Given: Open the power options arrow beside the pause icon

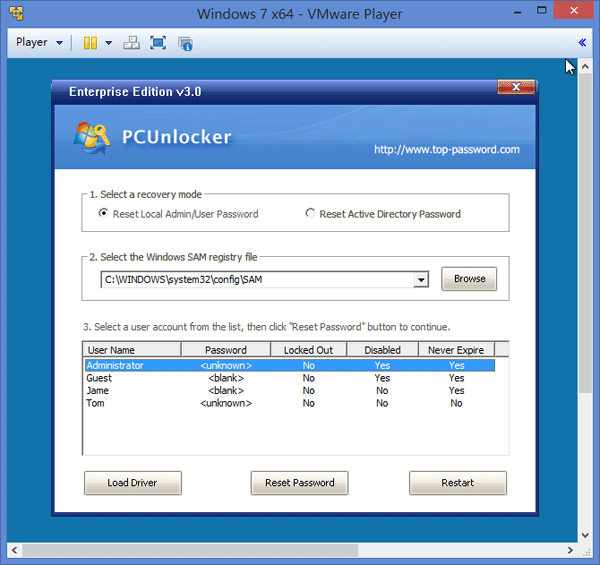Looking at the screenshot, I should click(109, 43).
